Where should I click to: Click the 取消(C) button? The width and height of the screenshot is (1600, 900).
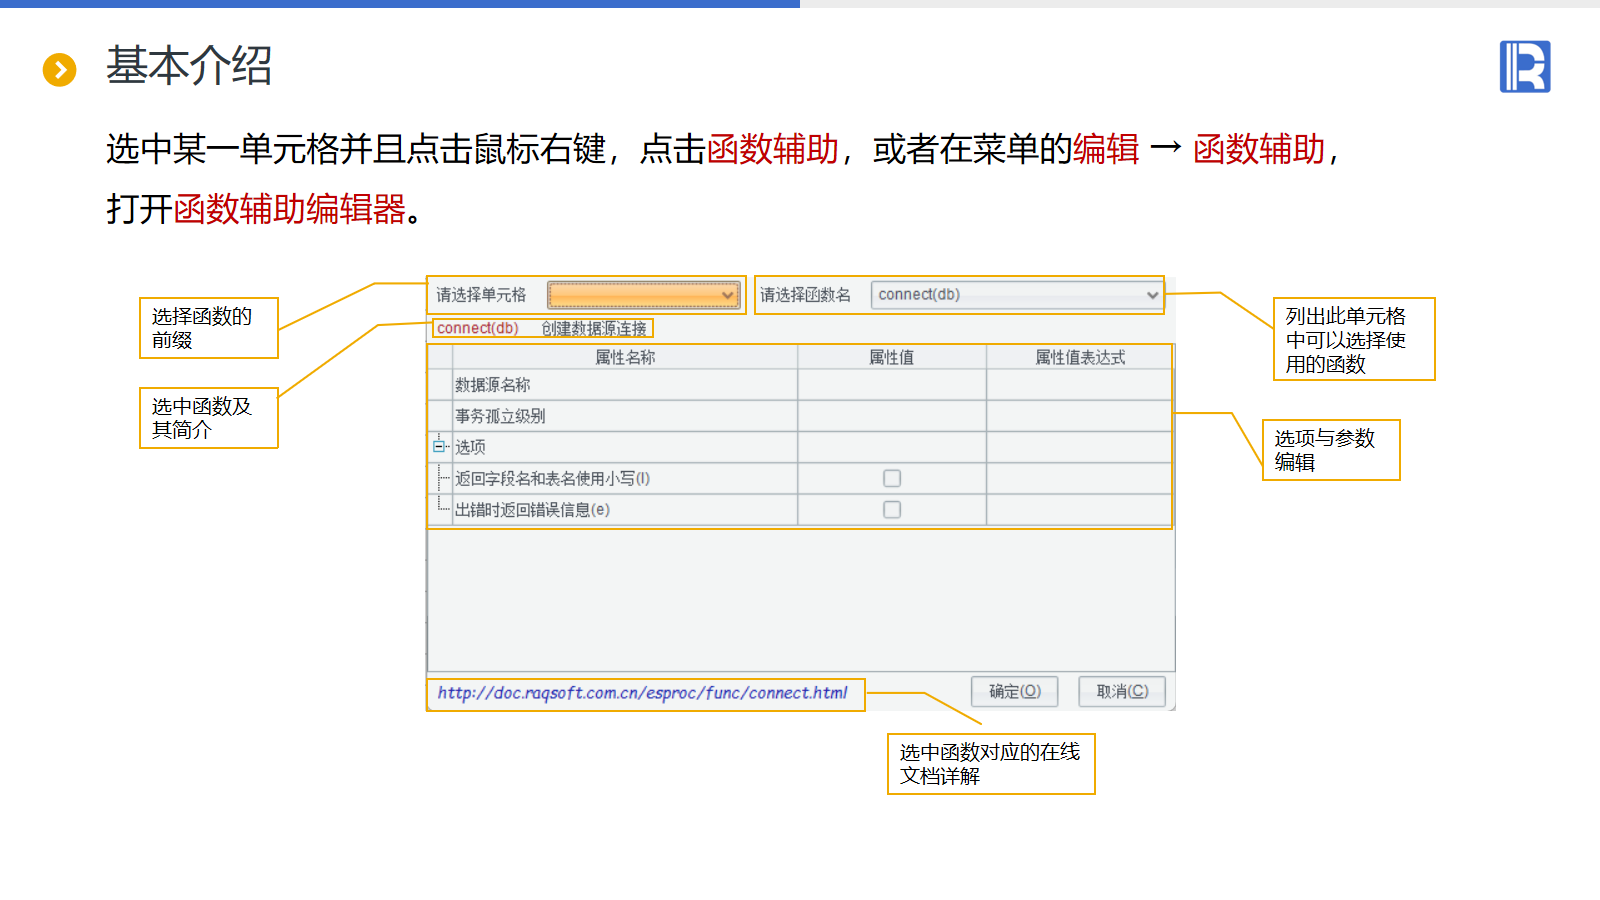pyautogui.click(x=1121, y=692)
